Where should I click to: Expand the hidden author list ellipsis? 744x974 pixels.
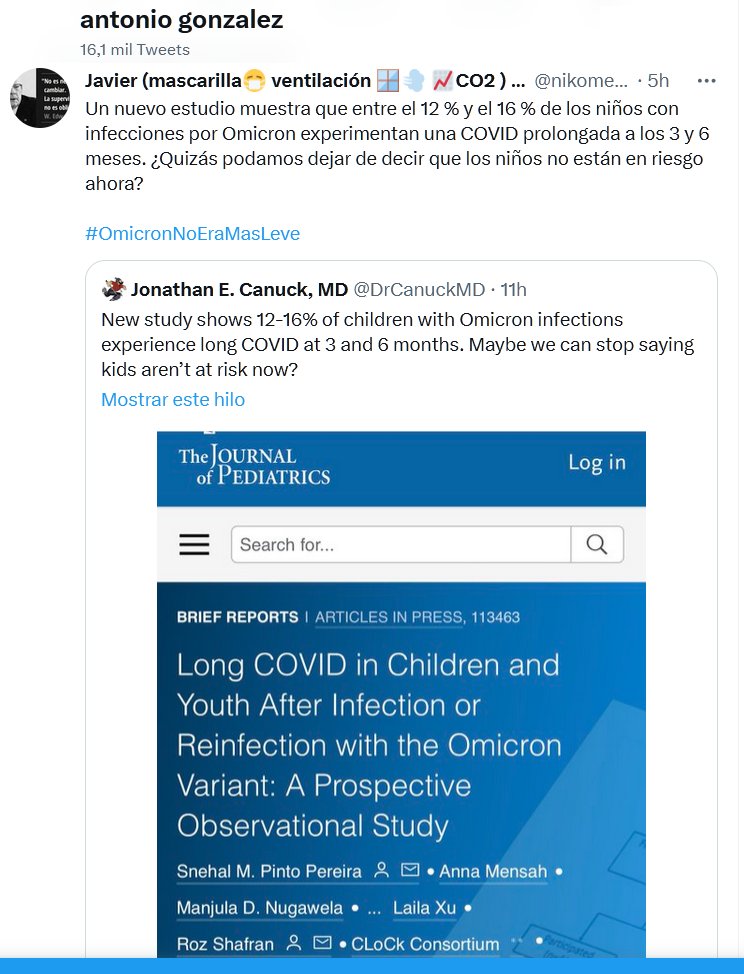tap(373, 908)
